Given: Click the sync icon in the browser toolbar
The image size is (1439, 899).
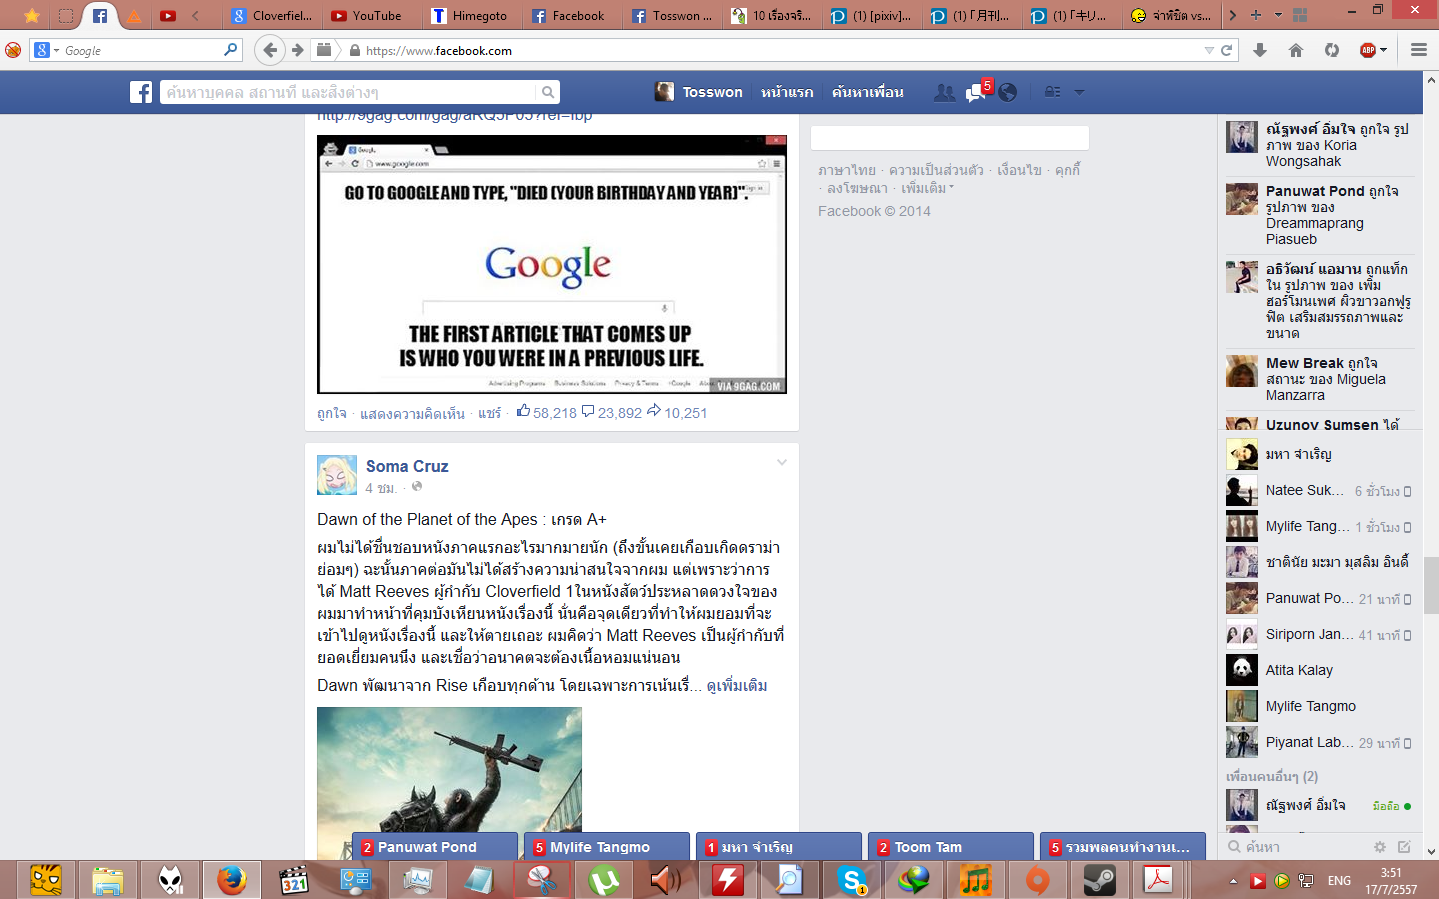Looking at the screenshot, I should [1332, 50].
